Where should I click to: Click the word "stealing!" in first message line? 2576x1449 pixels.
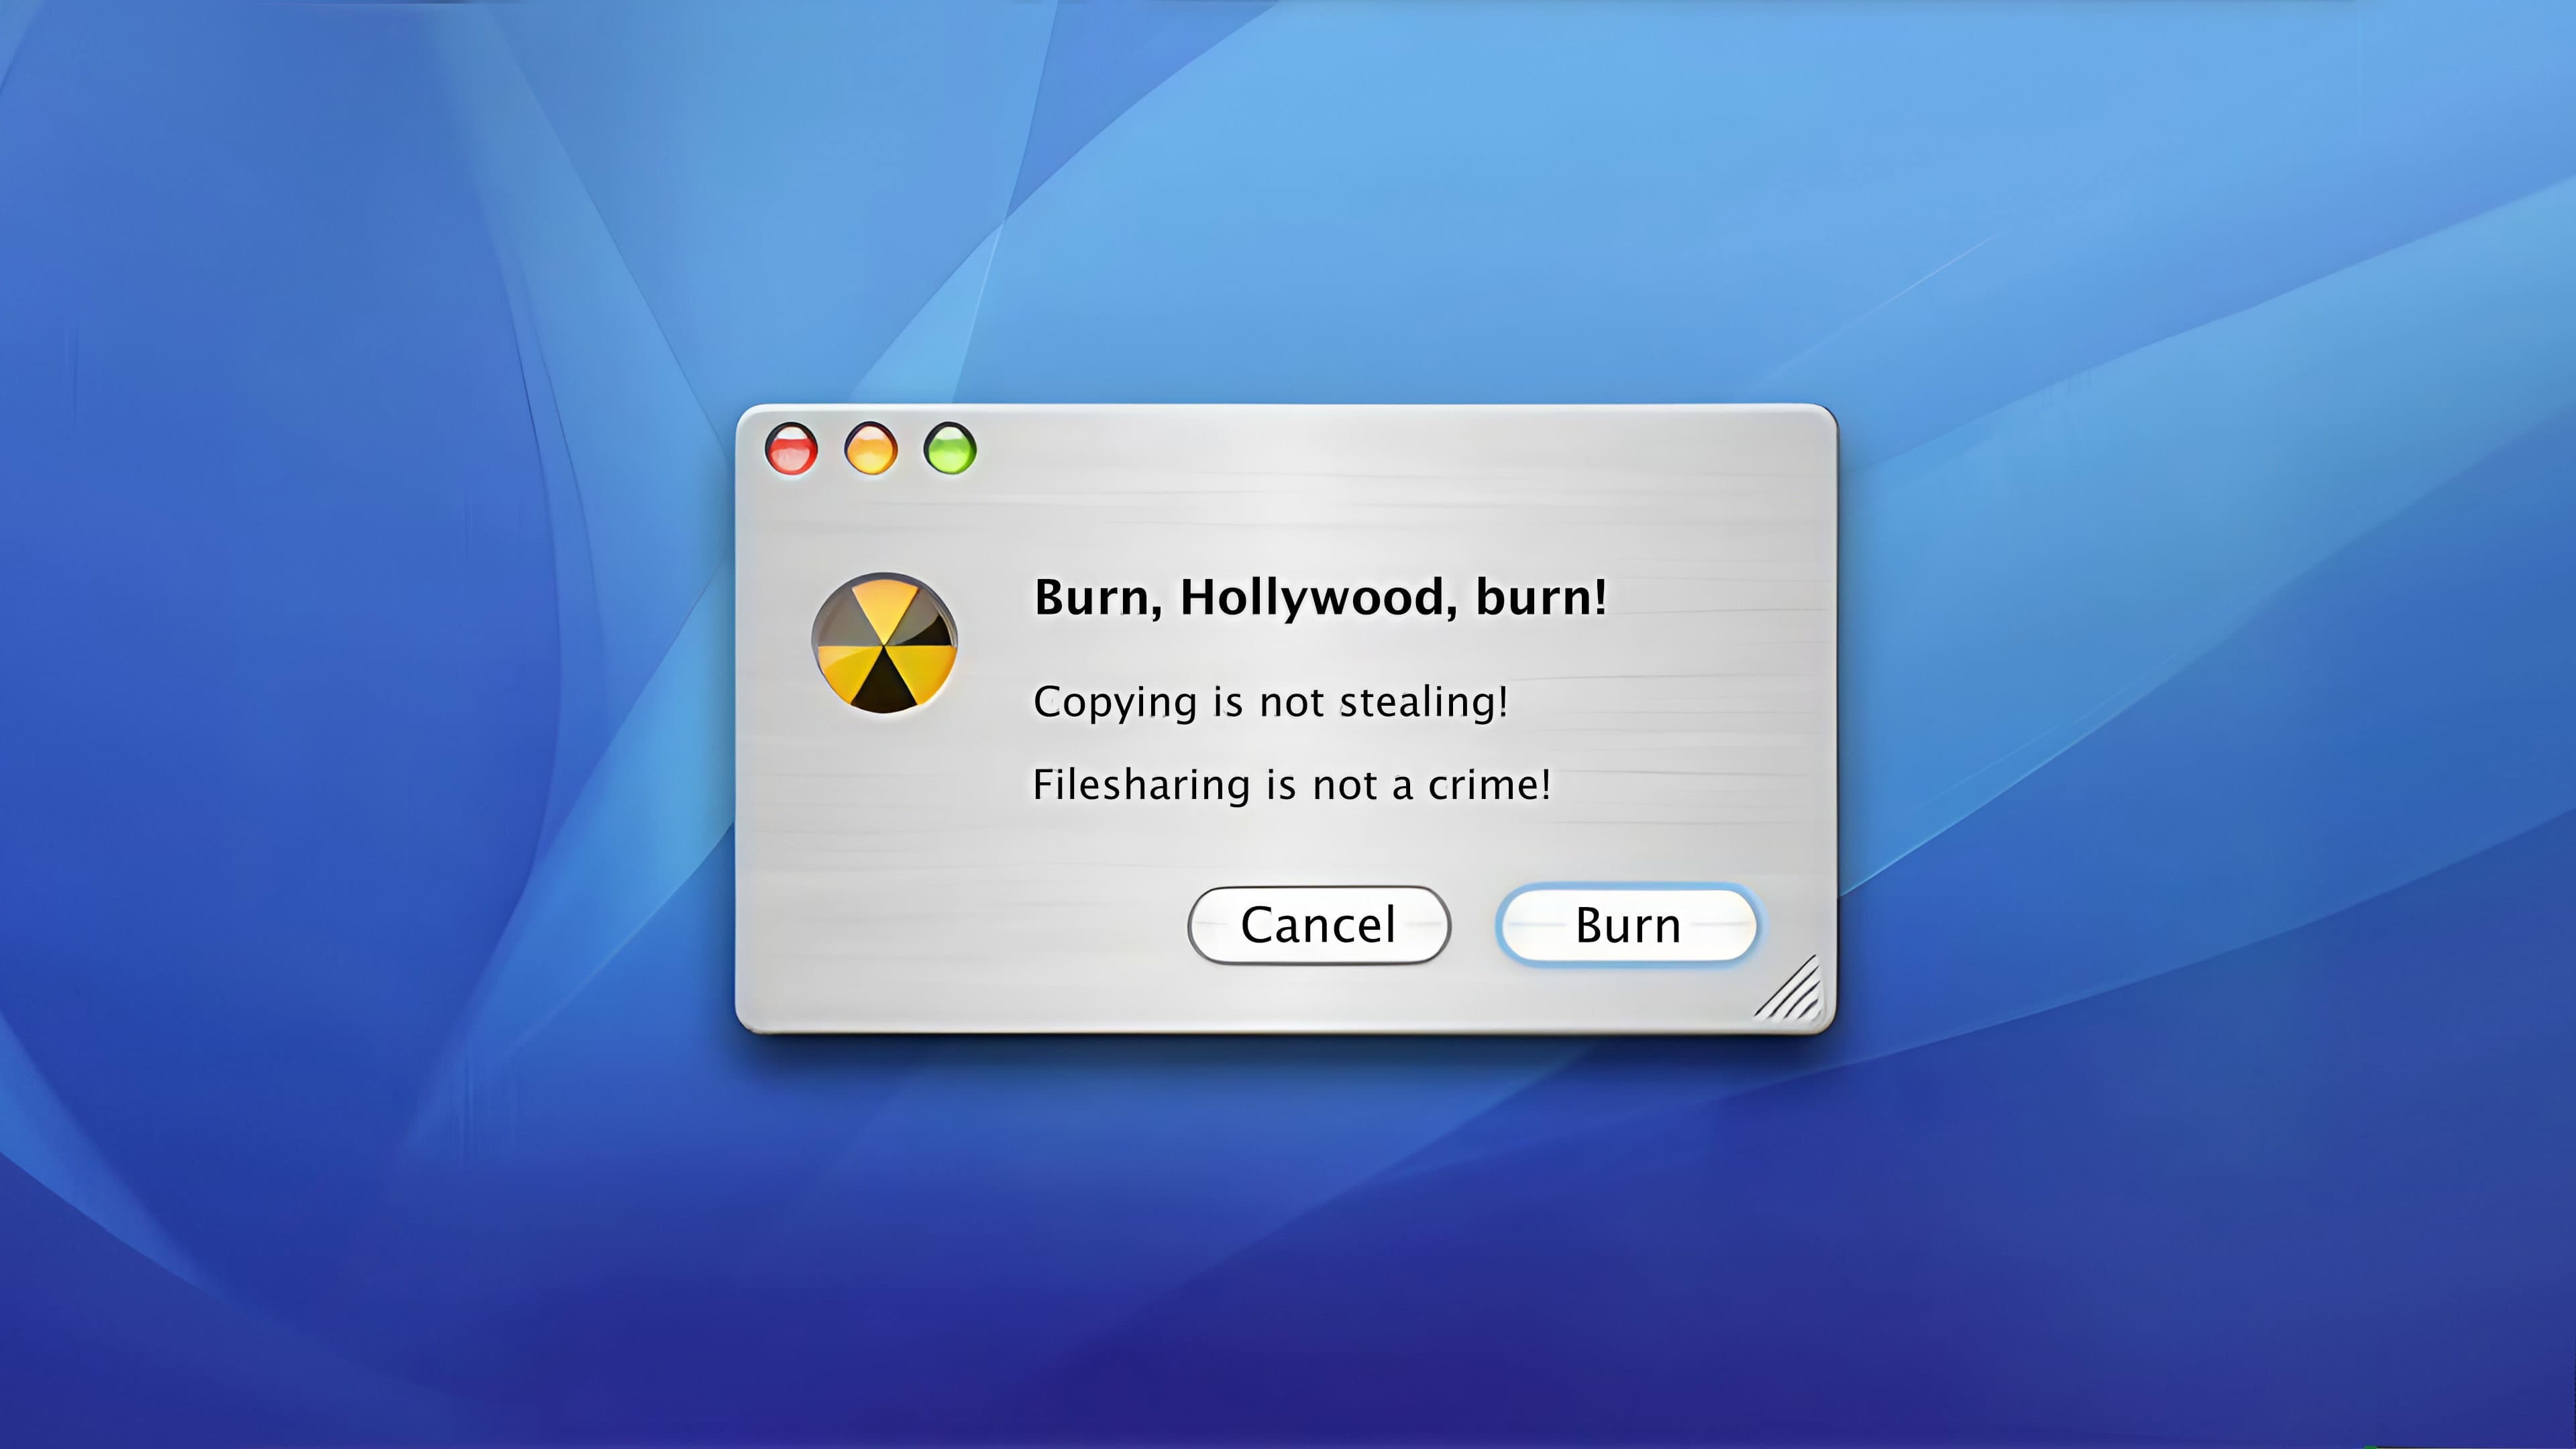click(1423, 702)
